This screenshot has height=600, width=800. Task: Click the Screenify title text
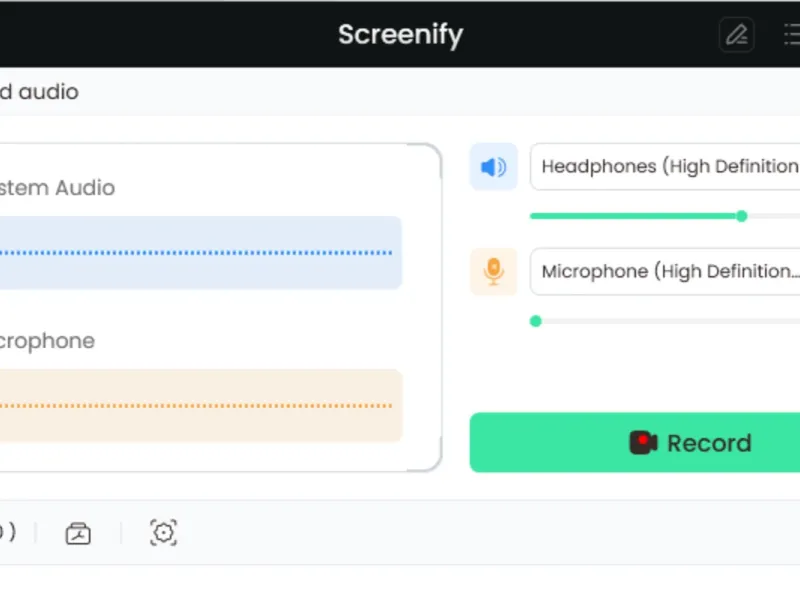pos(401,35)
